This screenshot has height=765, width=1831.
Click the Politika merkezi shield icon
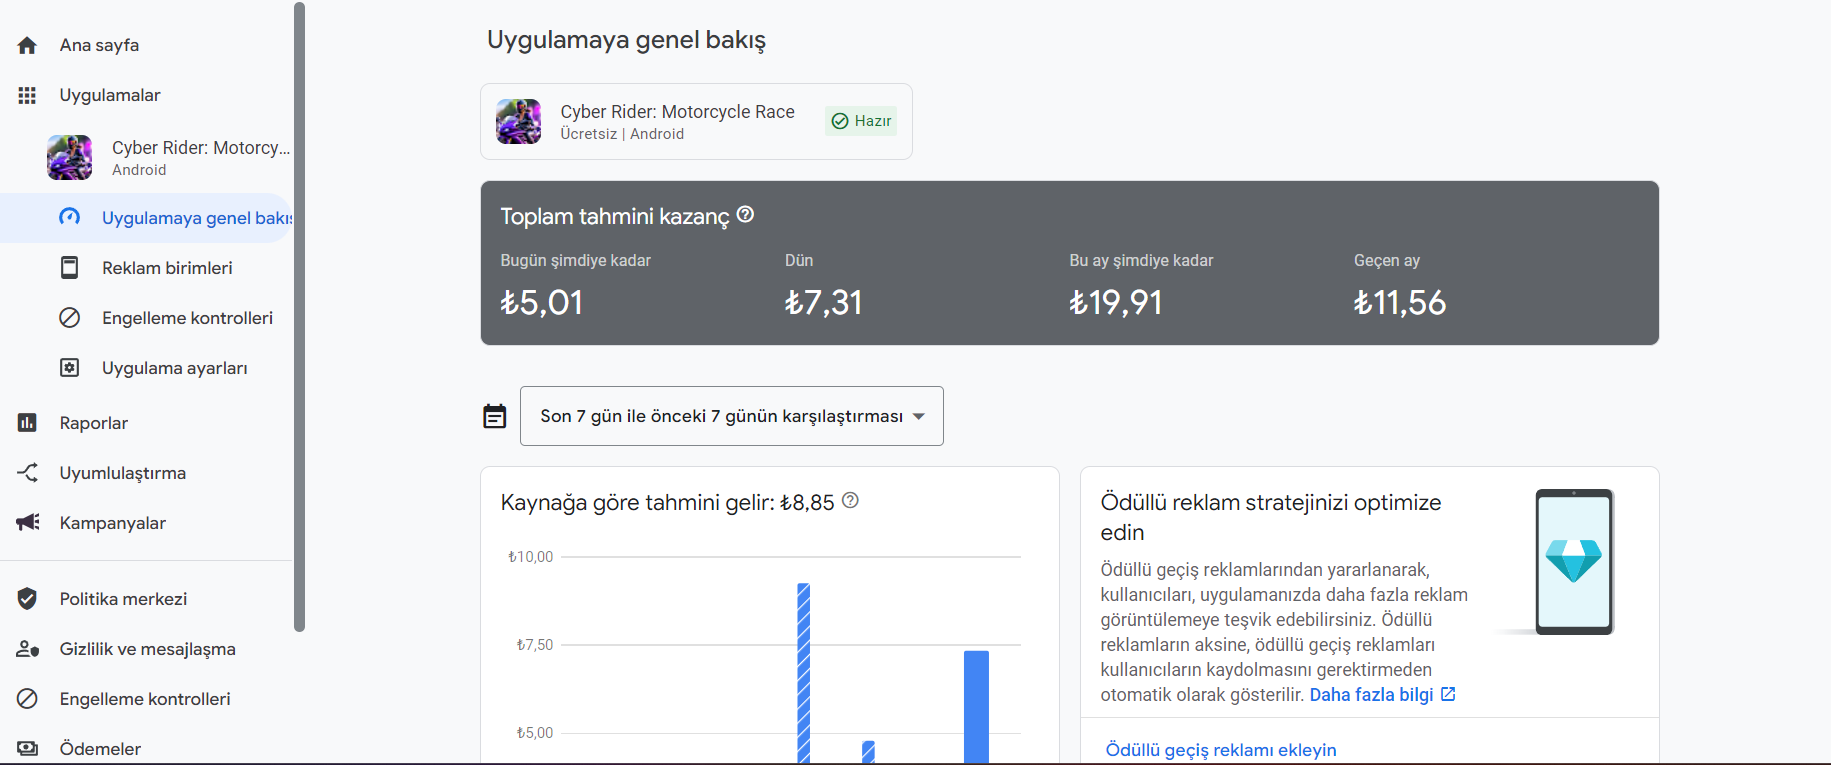pyautogui.click(x=27, y=599)
